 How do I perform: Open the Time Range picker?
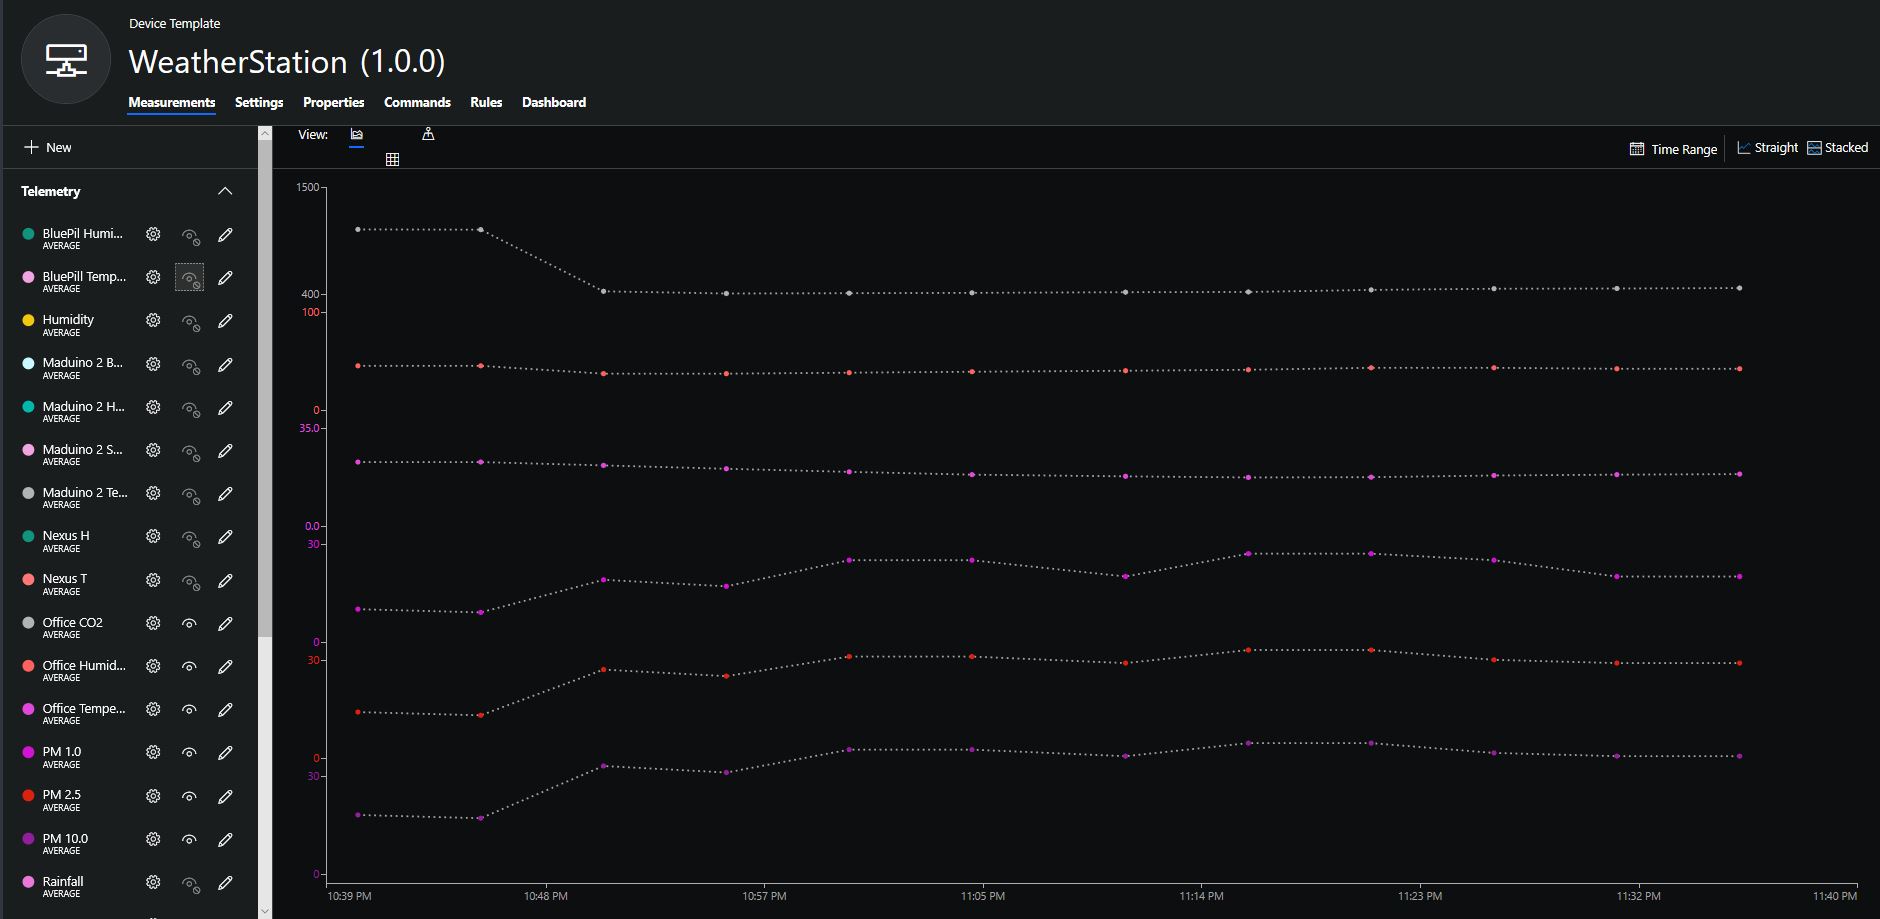tap(1673, 149)
